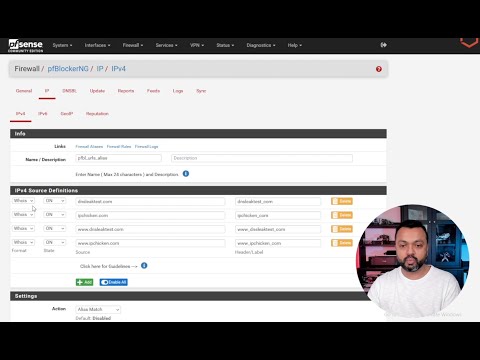Select the IPv4 sub-tab
The image size is (480, 360).
(21, 114)
